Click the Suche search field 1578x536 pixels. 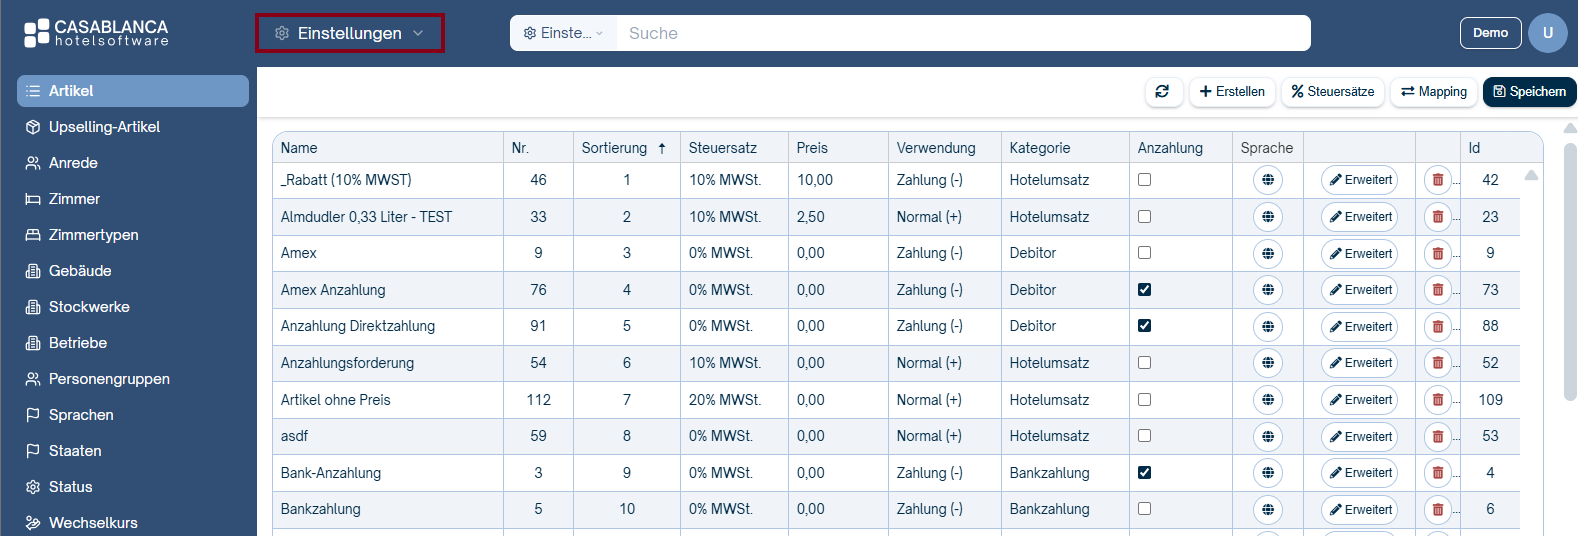tap(963, 33)
